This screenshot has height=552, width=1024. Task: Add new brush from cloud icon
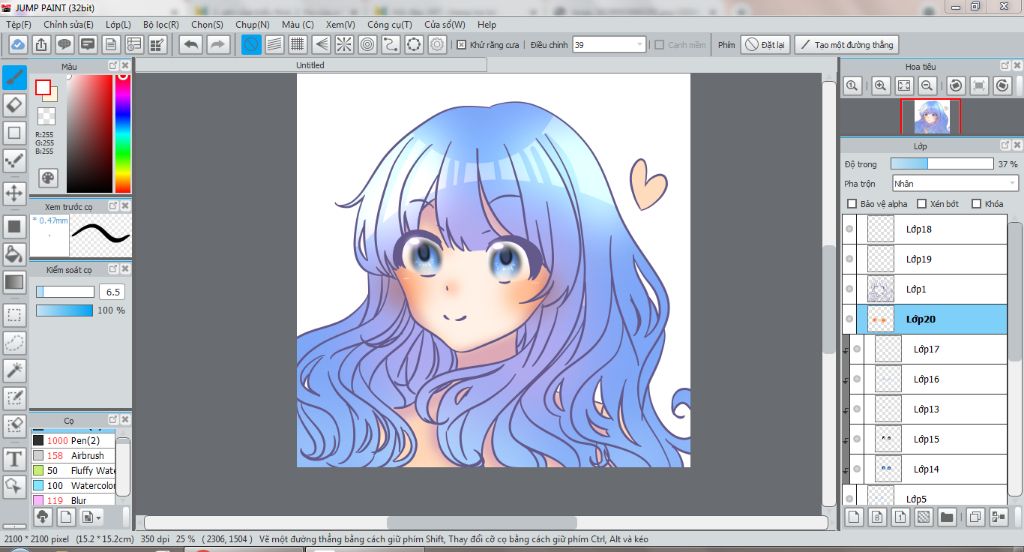pos(42,517)
